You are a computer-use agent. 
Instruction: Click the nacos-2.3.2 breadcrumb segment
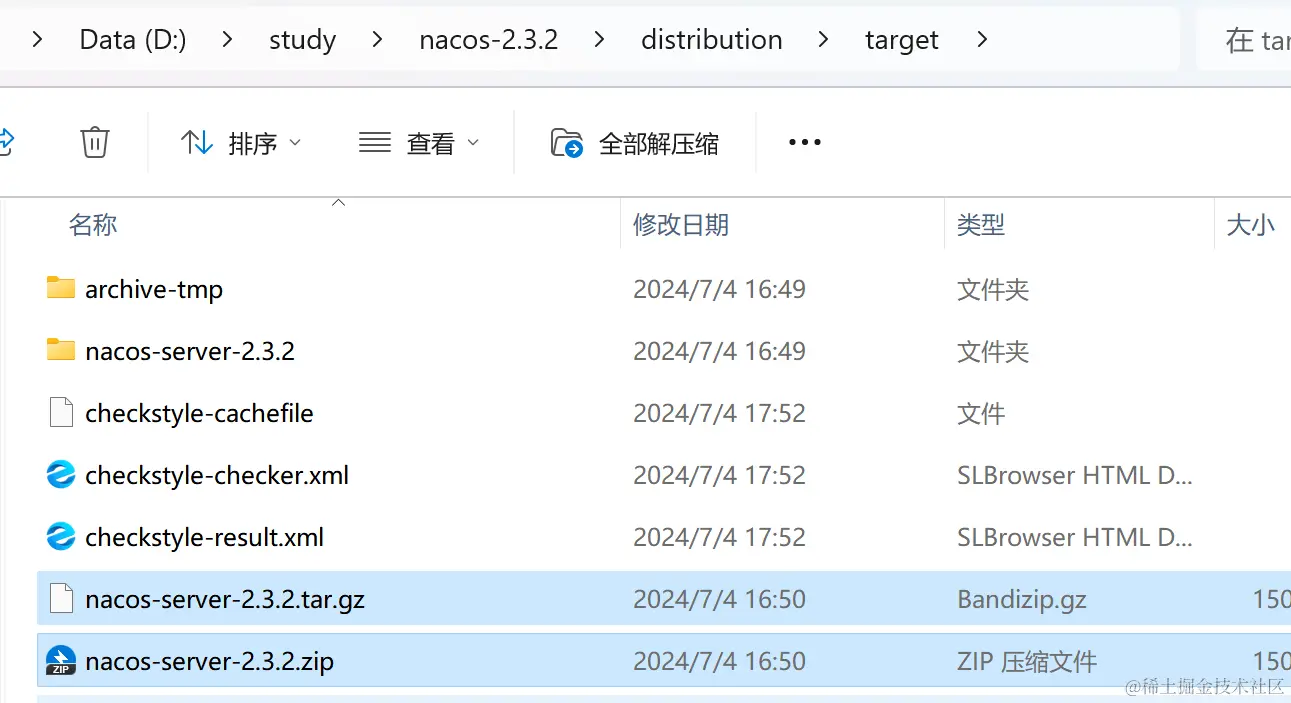point(488,40)
